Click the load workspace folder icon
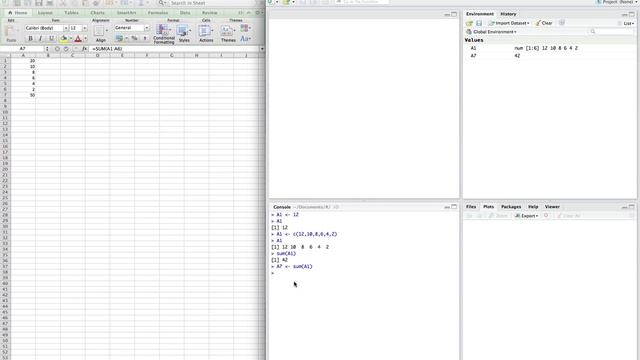The width and height of the screenshot is (640, 360). tap(469, 23)
